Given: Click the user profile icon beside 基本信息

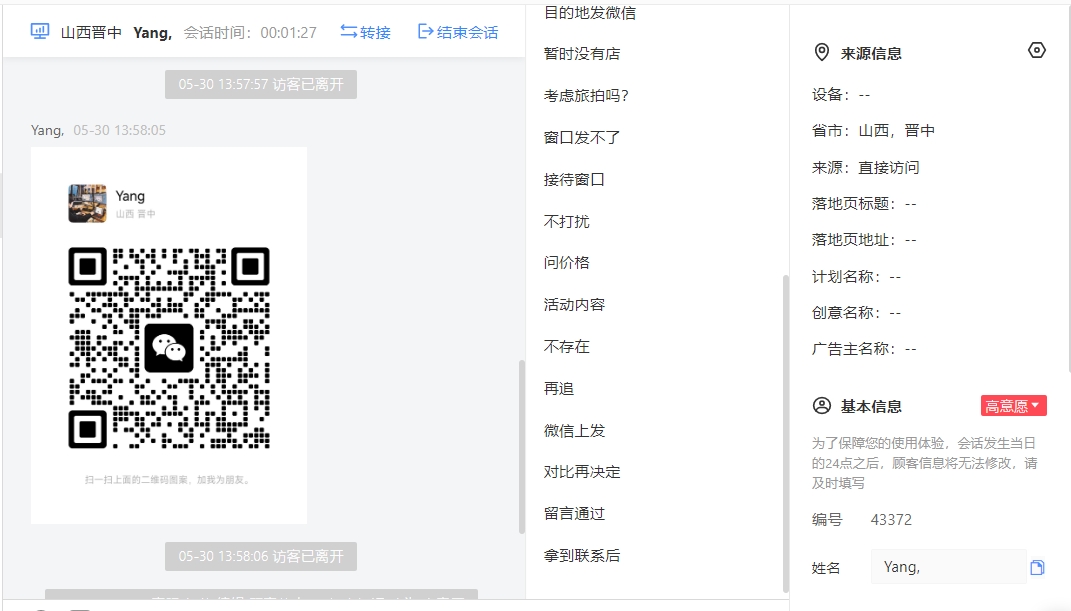Looking at the screenshot, I should [x=822, y=406].
